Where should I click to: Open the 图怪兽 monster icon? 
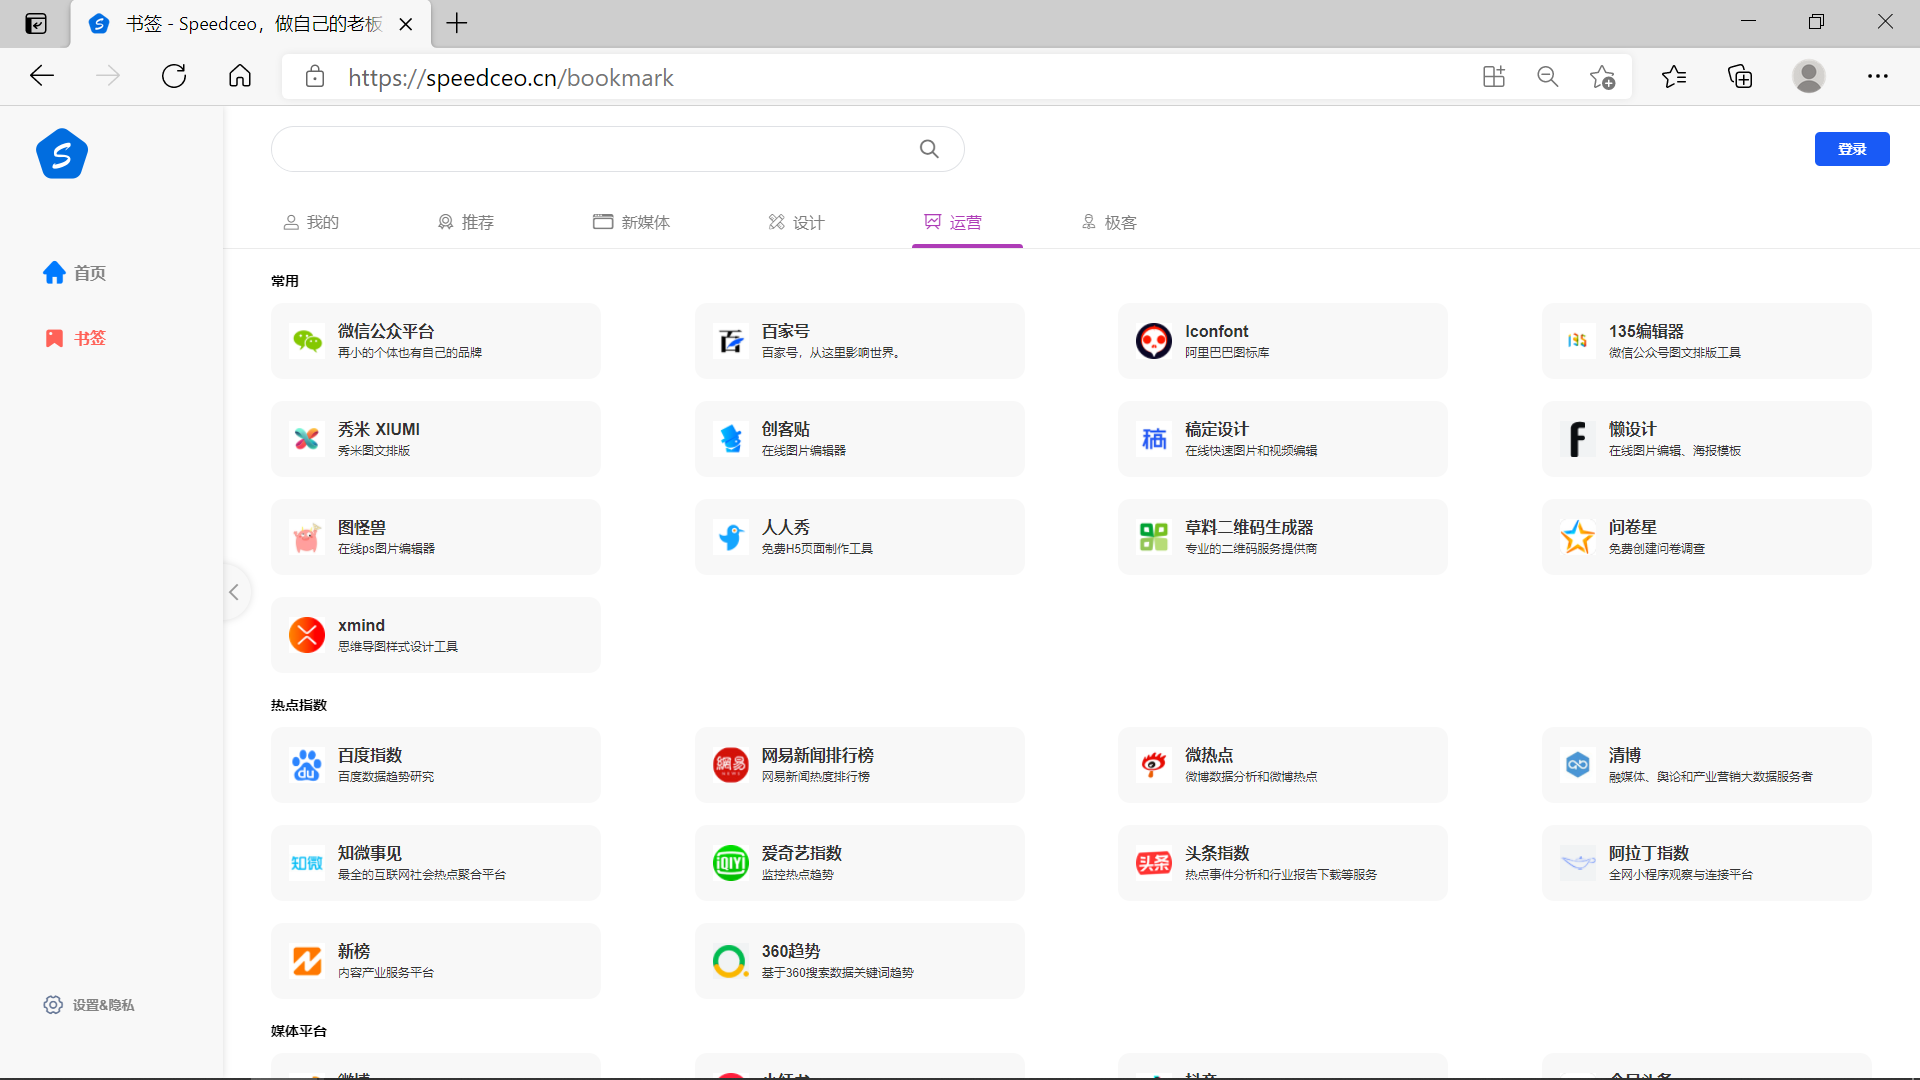click(x=307, y=537)
